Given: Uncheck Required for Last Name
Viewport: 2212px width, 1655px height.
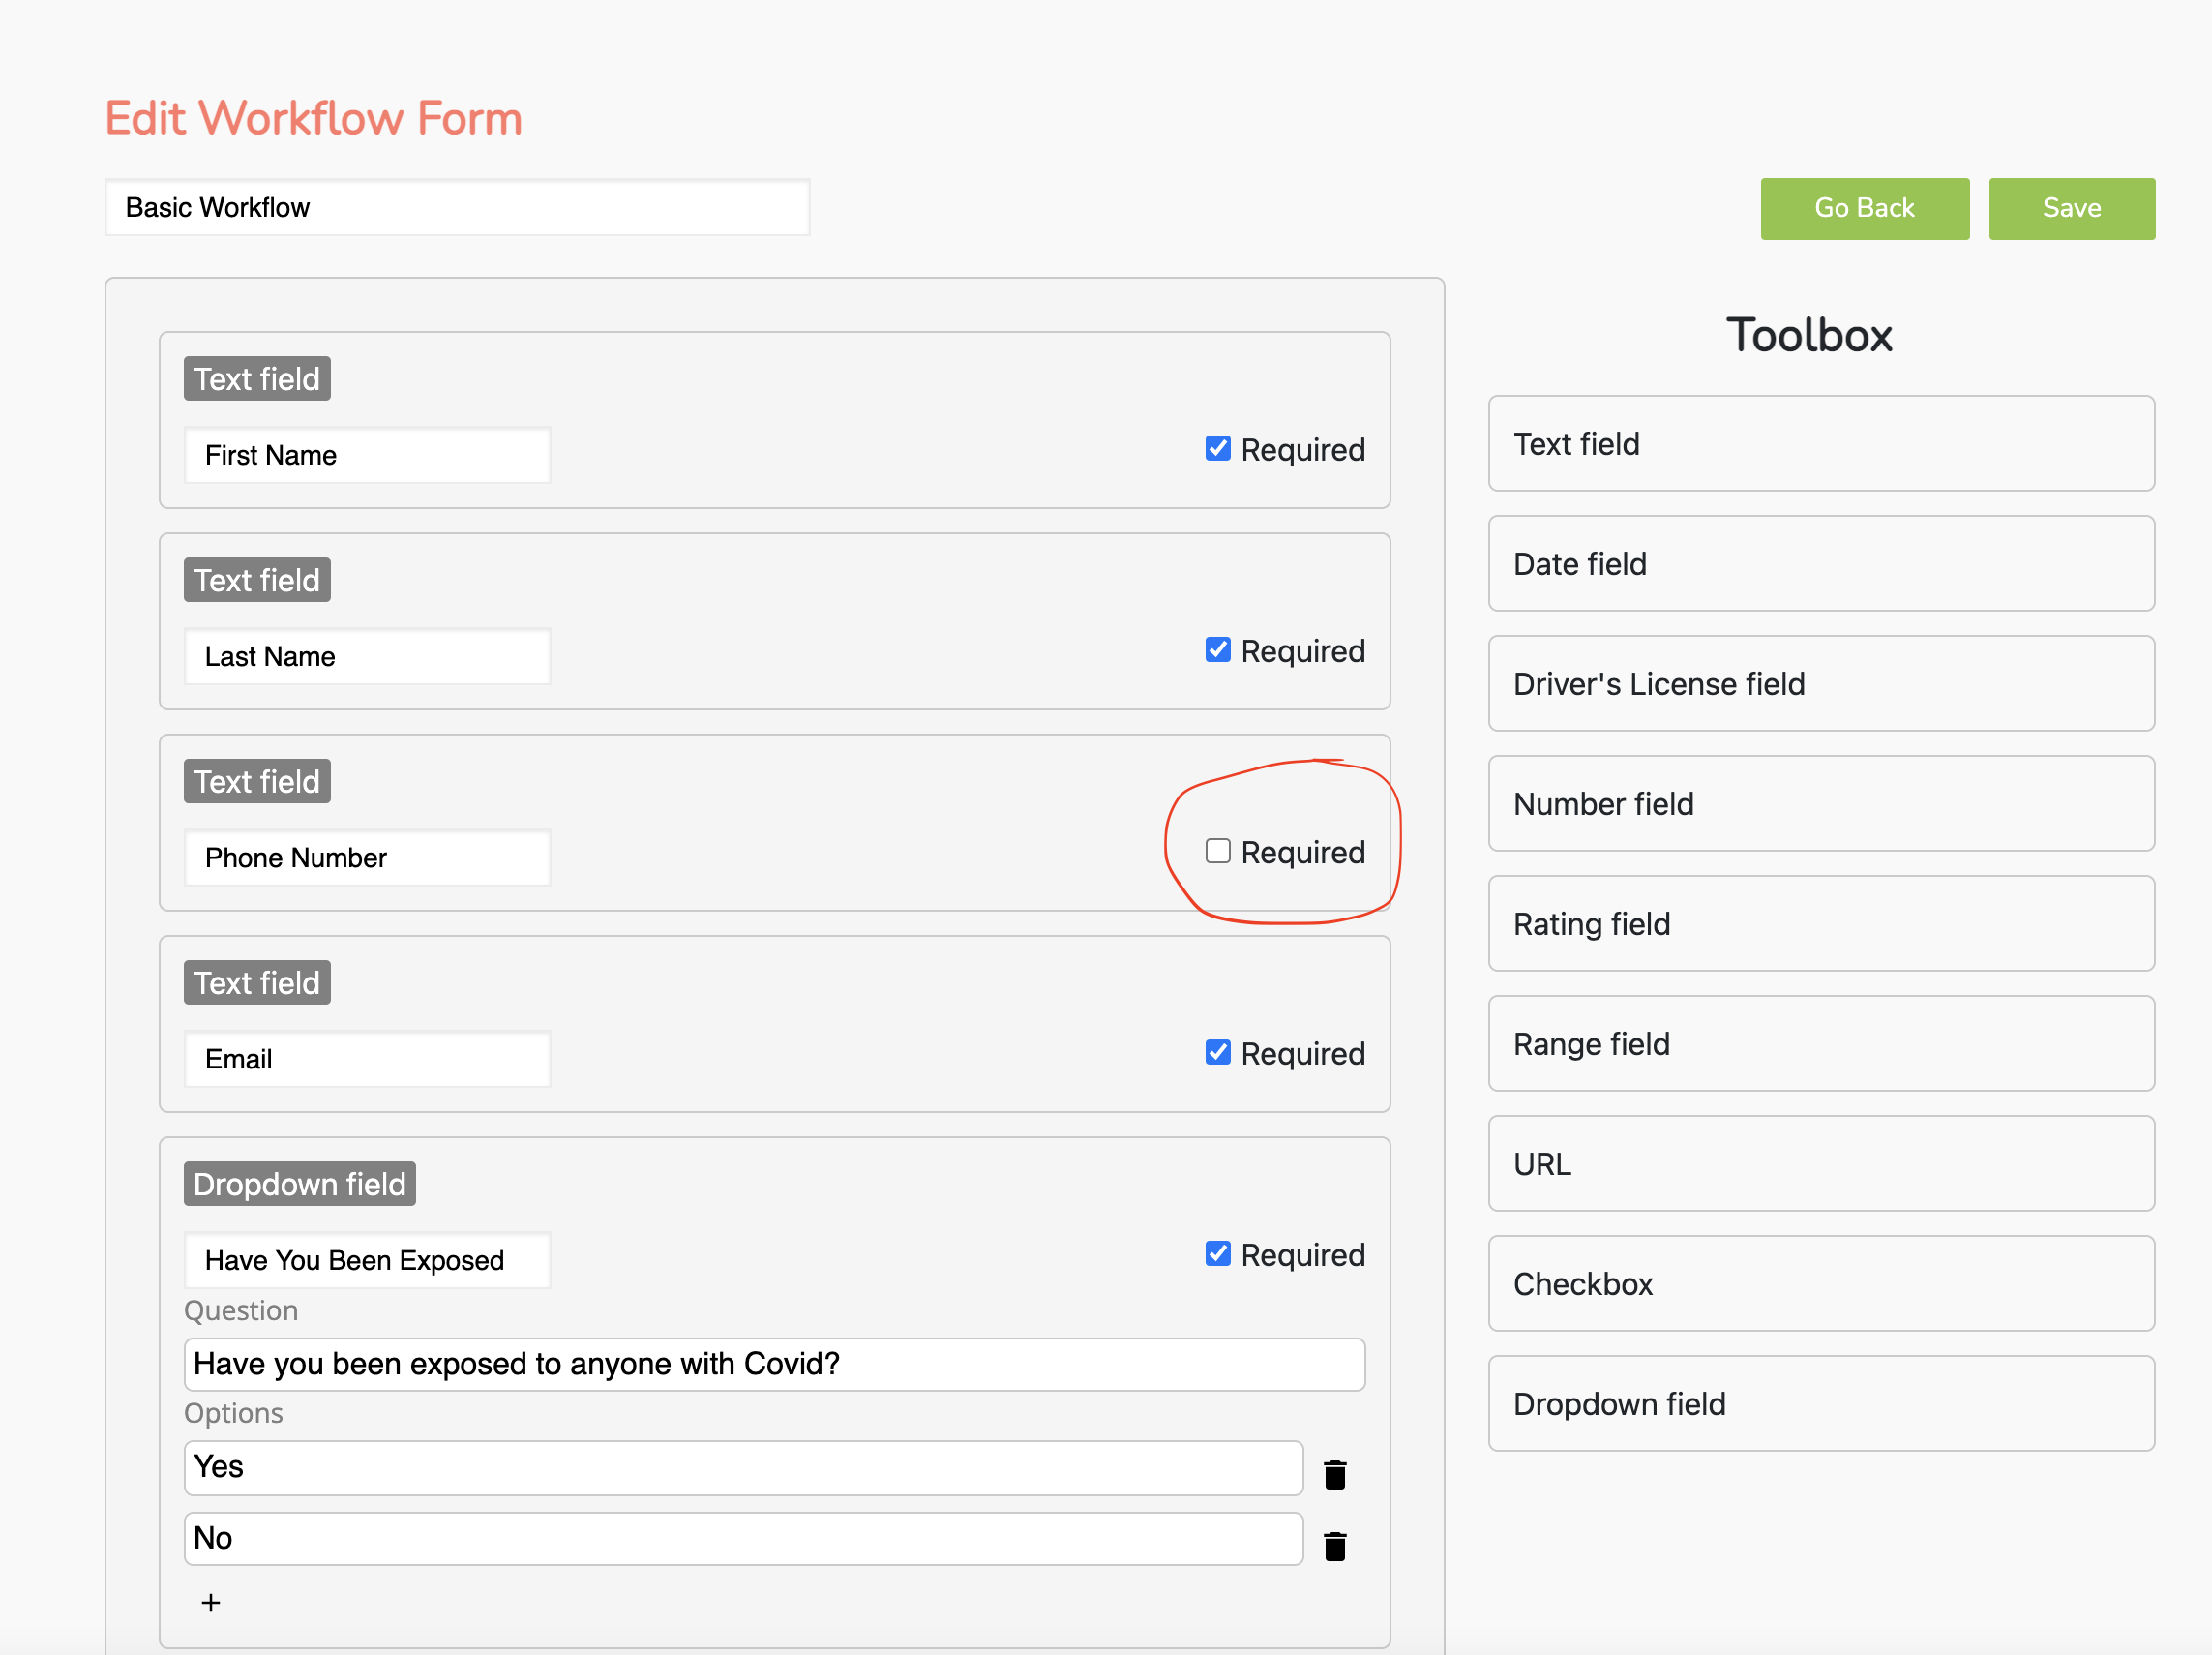Looking at the screenshot, I should (1217, 650).
